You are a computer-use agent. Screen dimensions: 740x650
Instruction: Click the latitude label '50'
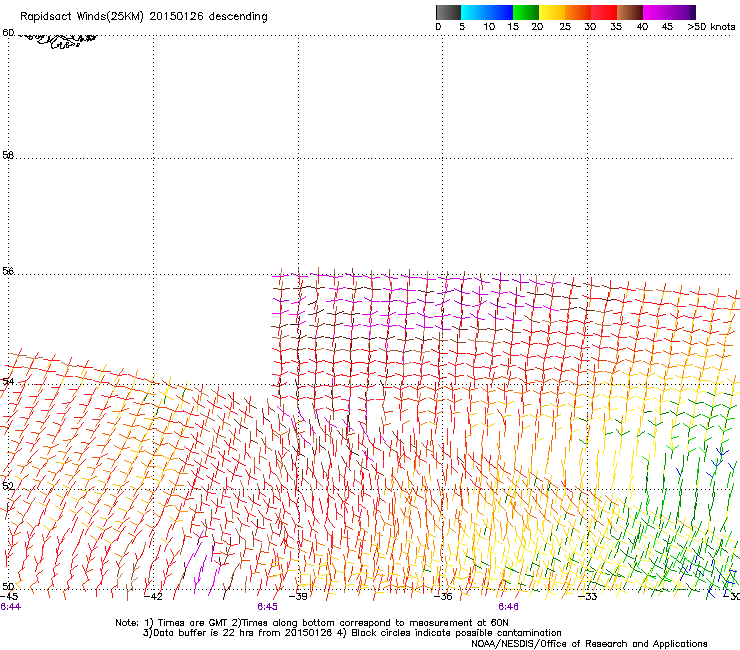coord(8,586)
